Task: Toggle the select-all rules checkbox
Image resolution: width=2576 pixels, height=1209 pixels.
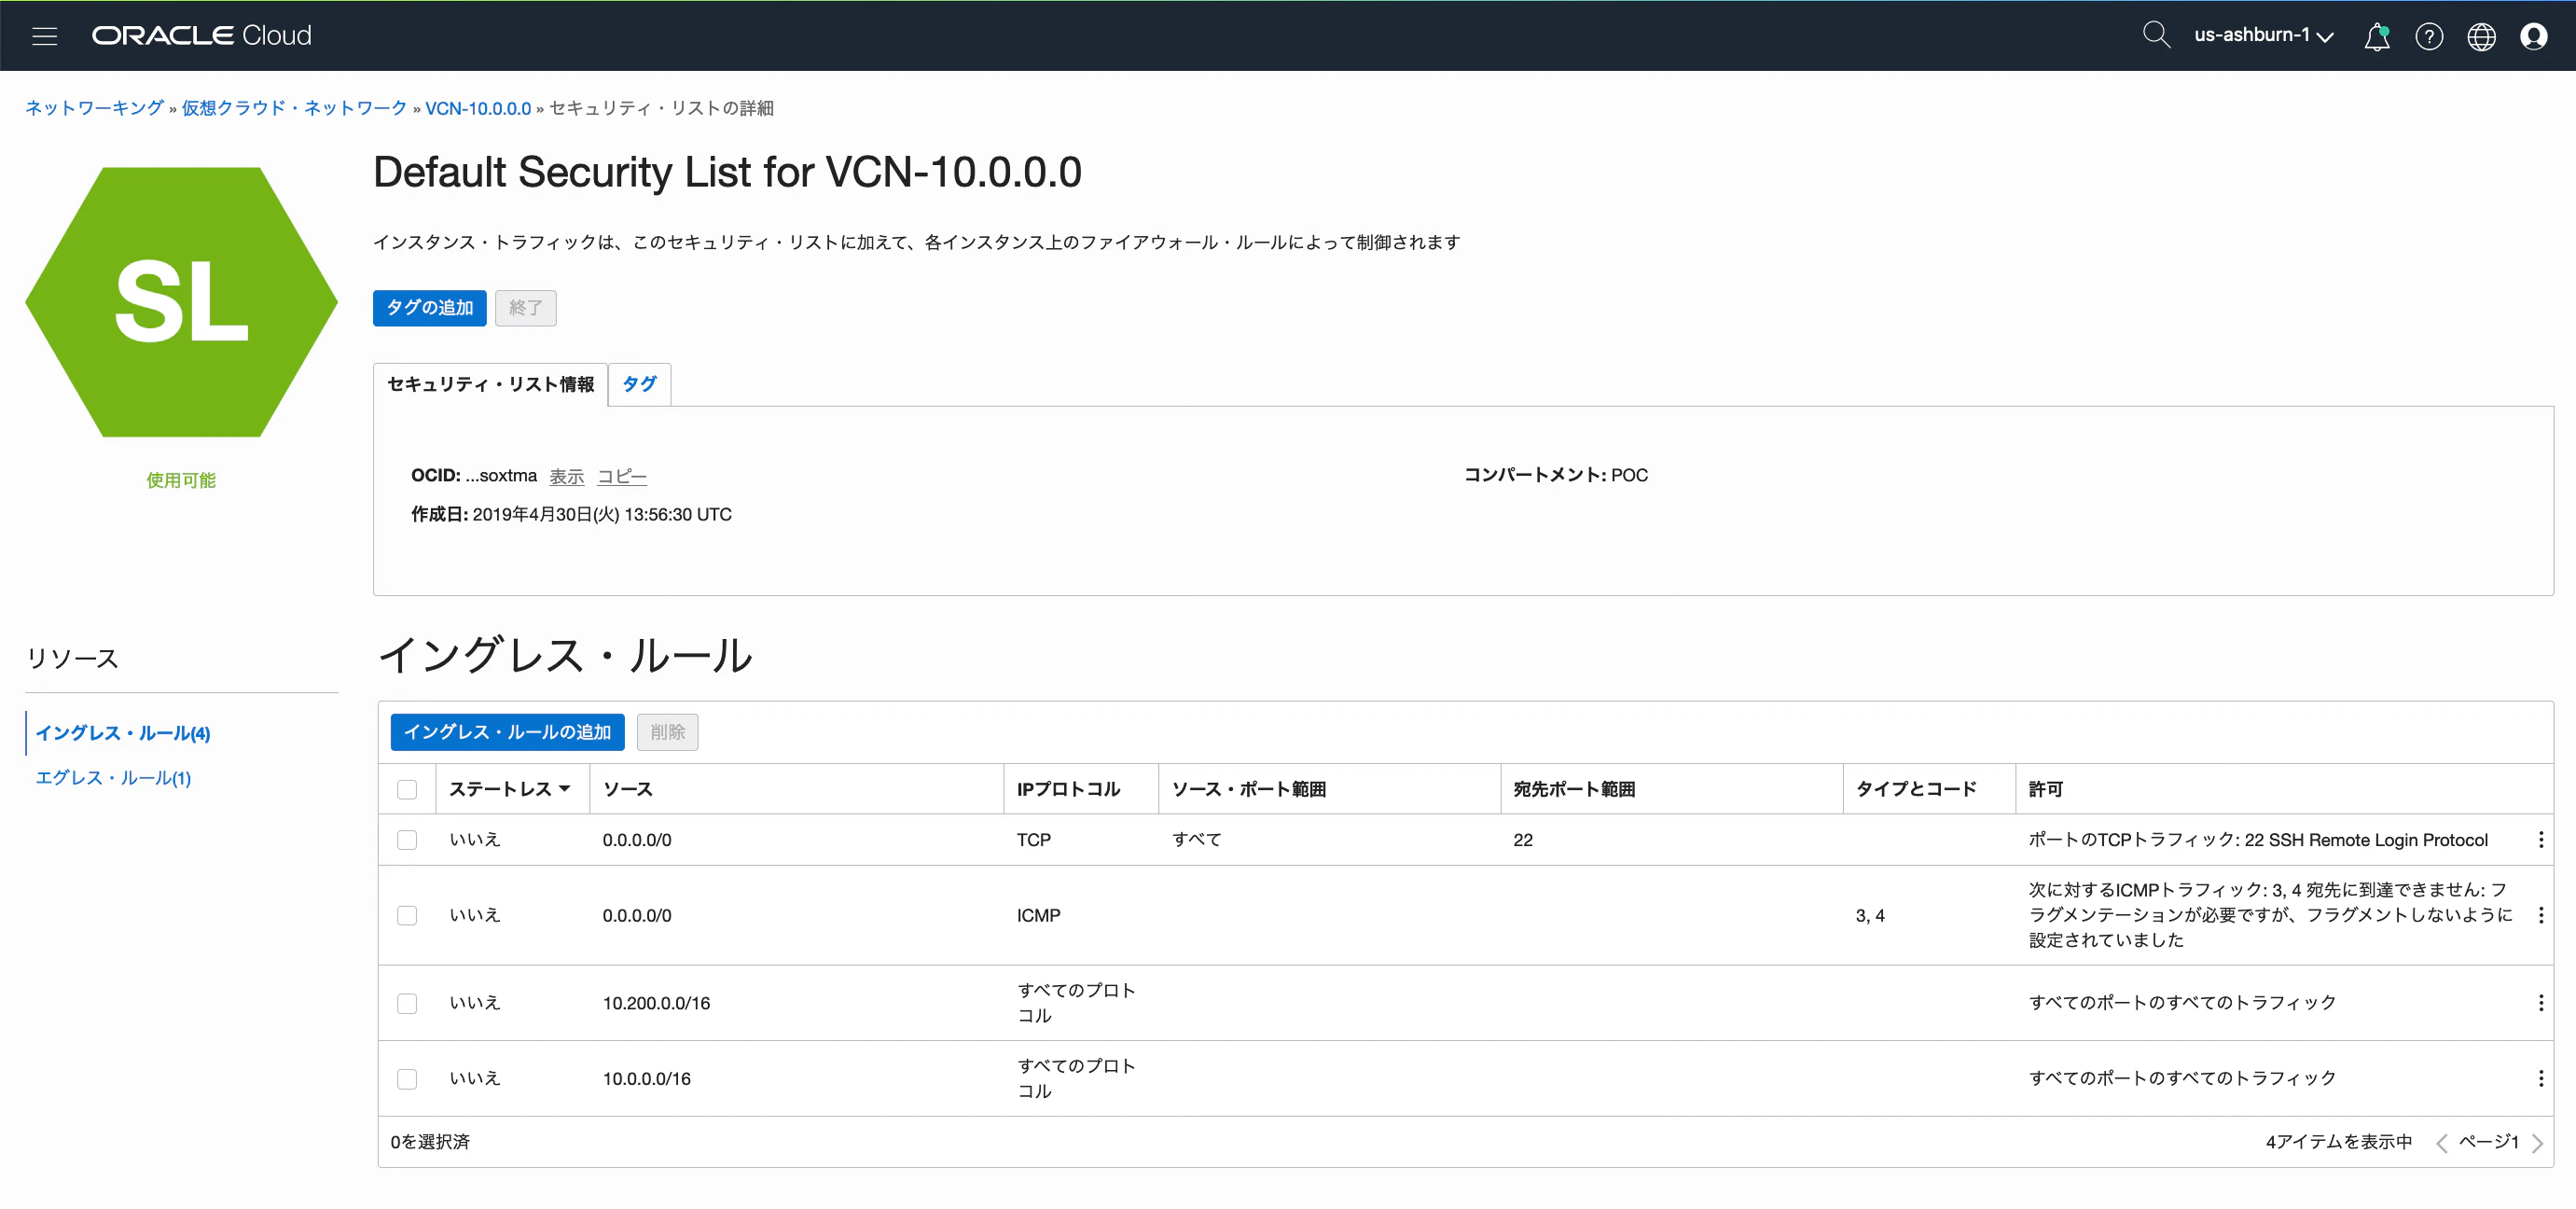Action: coord(407,790)
